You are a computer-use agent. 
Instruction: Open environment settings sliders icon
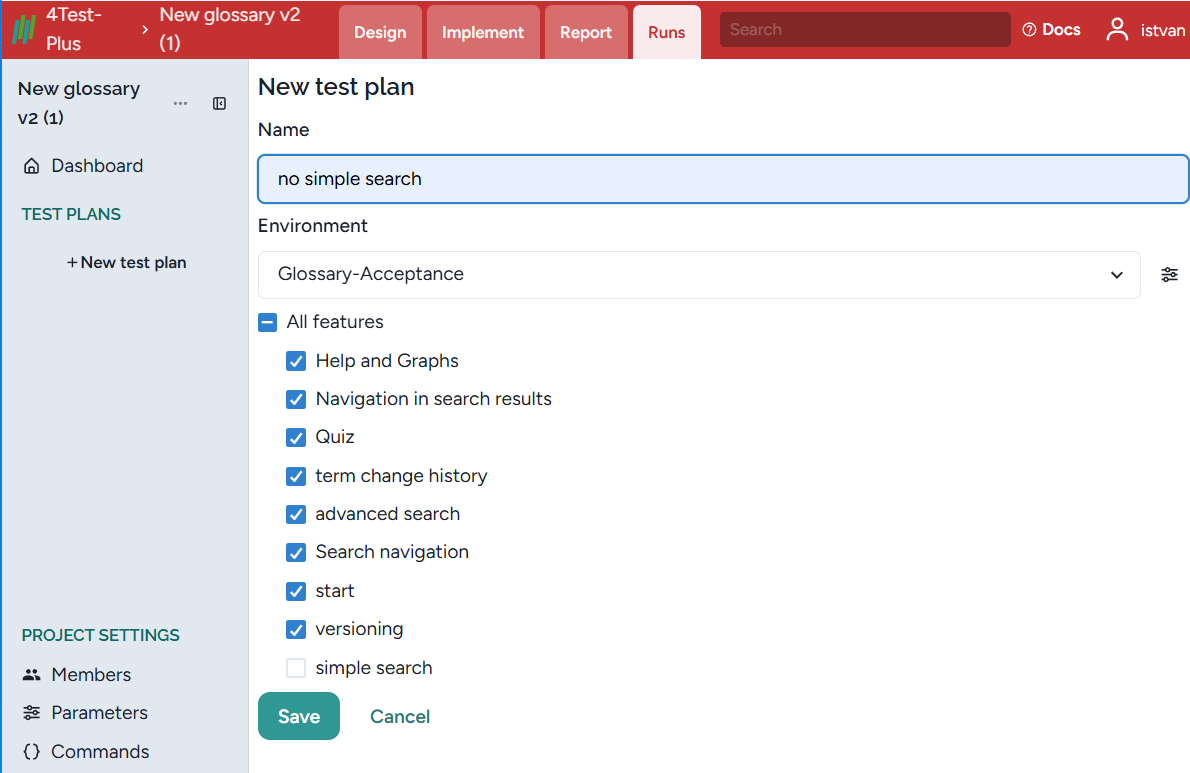point(1169,275)
